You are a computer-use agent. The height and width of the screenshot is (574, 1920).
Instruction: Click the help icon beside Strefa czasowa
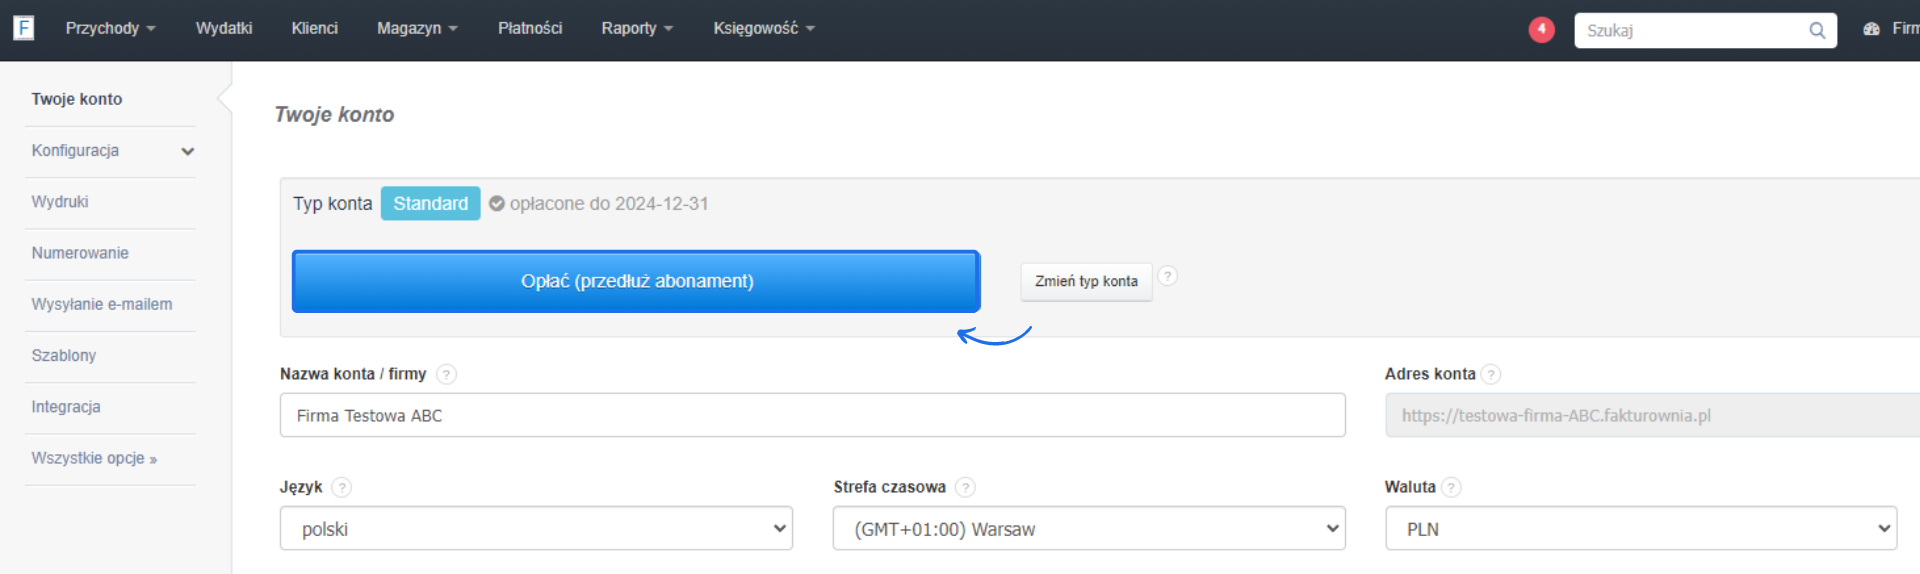click(x=964, y=487)
